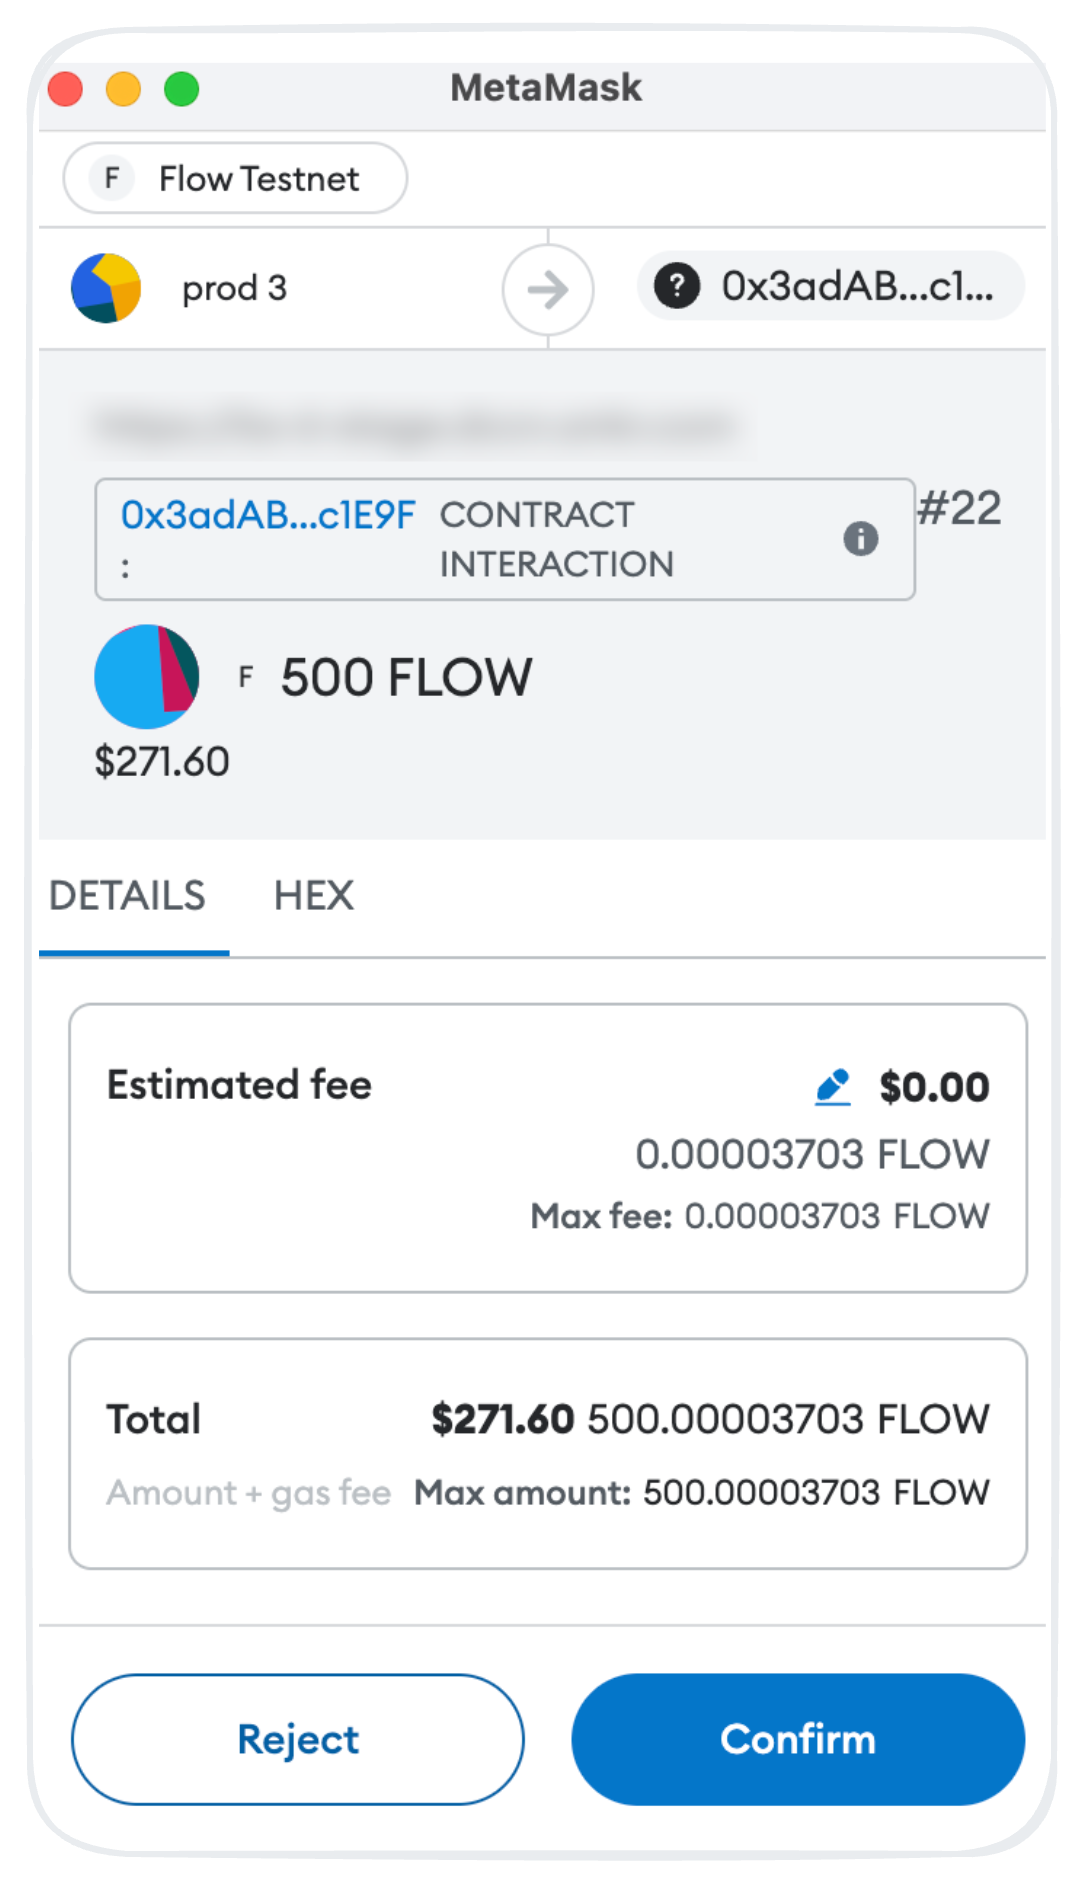
Task: Confirm the 500 FLOW transaction
Action: [x=798, y=1739]
